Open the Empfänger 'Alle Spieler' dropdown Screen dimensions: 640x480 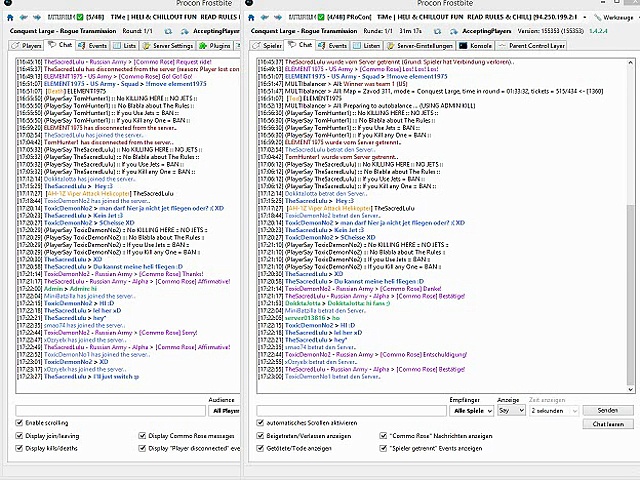click(x=472, y=410)
